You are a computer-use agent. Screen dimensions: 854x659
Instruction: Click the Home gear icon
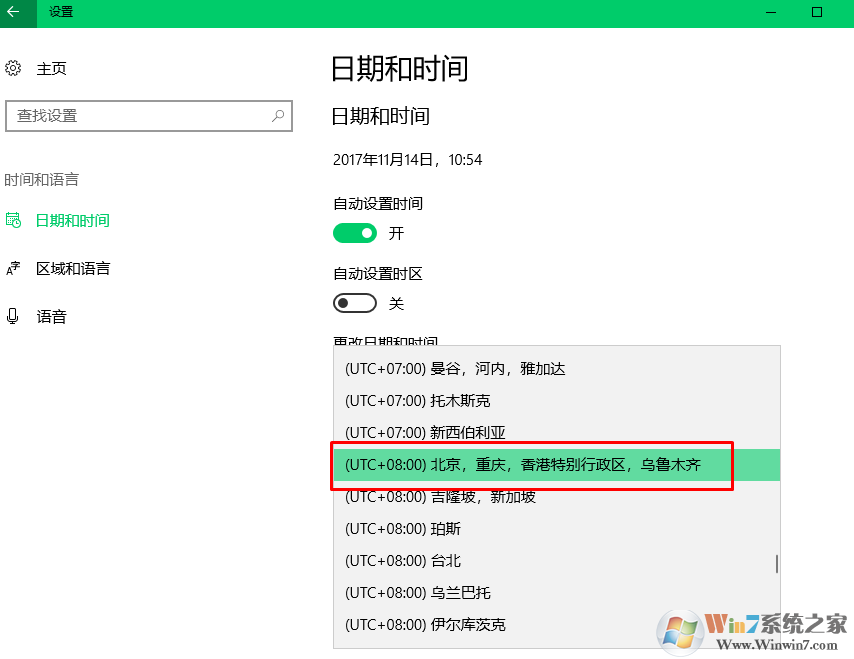tap(13, 68)
